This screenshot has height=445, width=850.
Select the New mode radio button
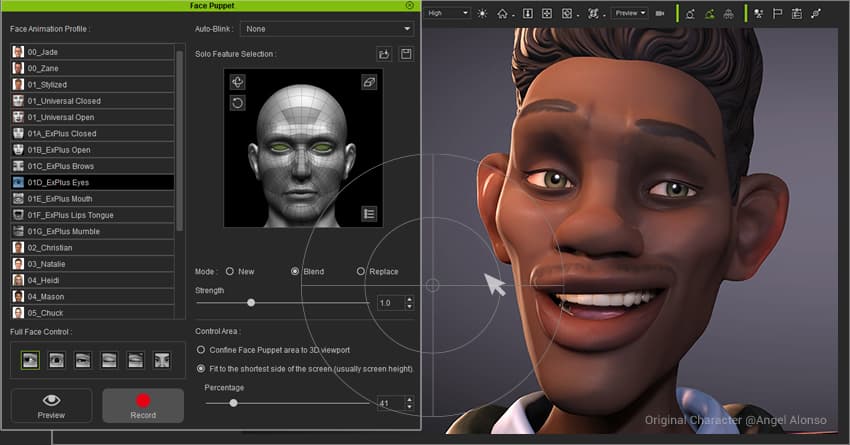[230, 271]
